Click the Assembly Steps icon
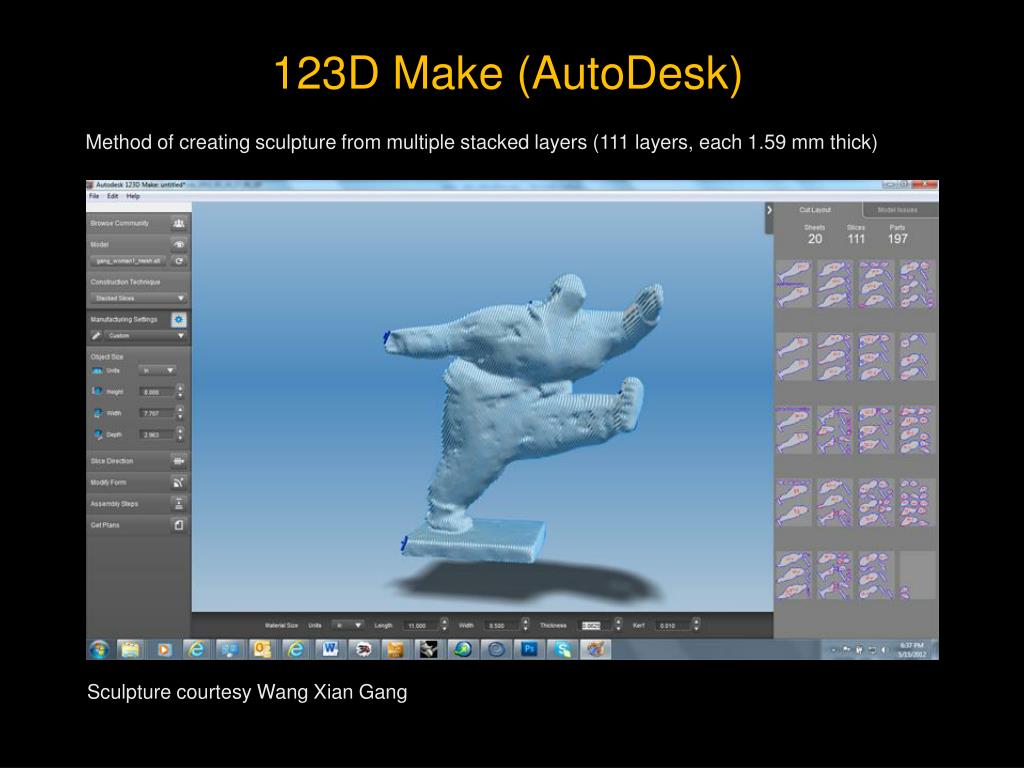This screenshot has width=1024, height=768. (179, 504)
